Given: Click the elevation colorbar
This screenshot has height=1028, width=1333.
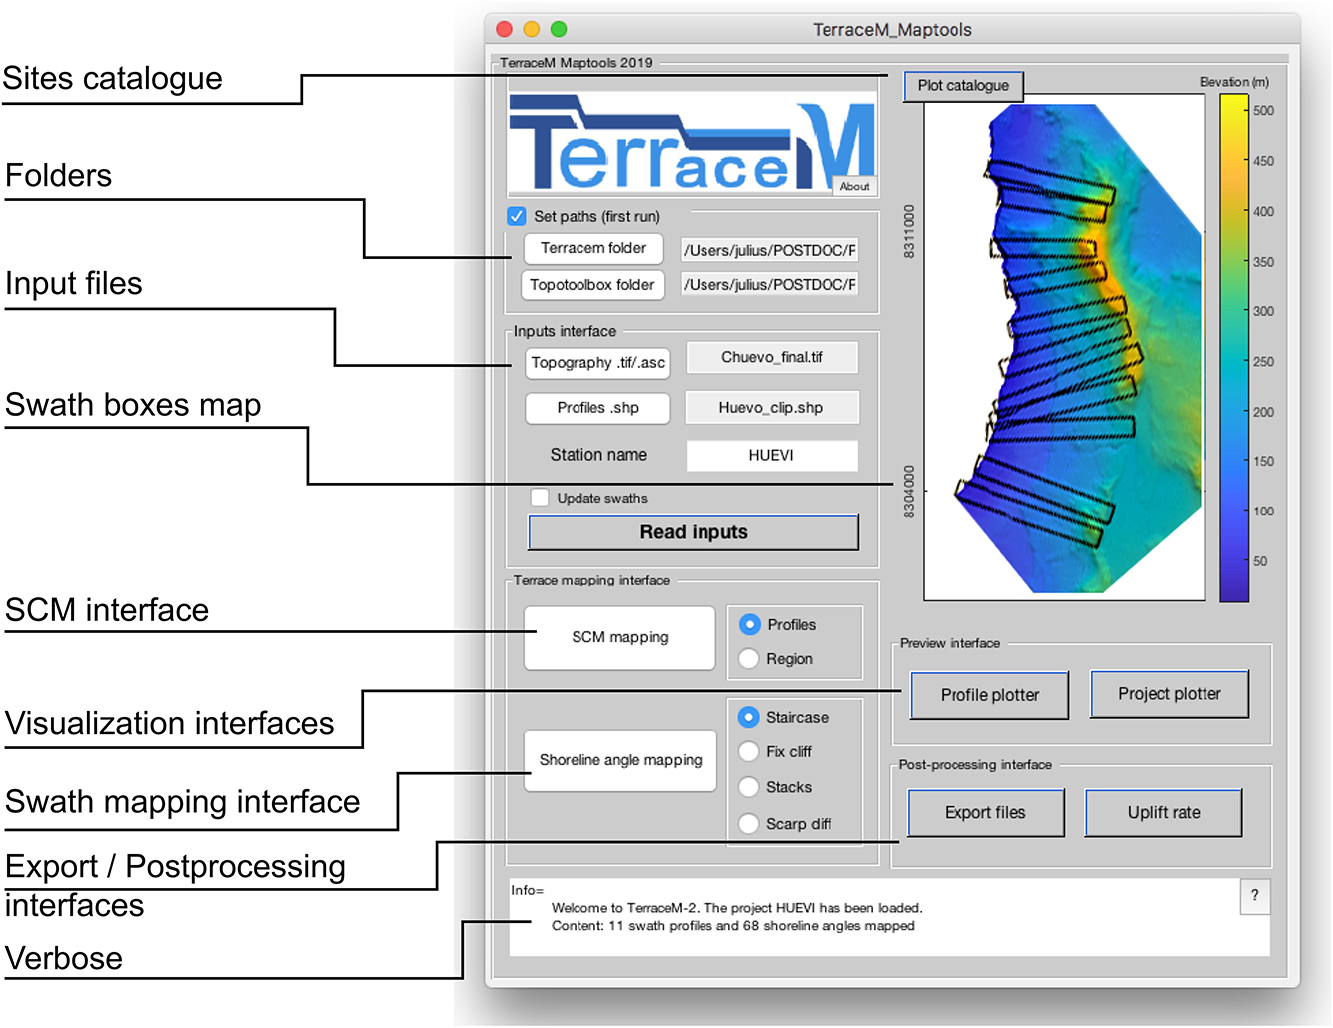Looking at the screenshot, I should click(x=1234, y=348).
